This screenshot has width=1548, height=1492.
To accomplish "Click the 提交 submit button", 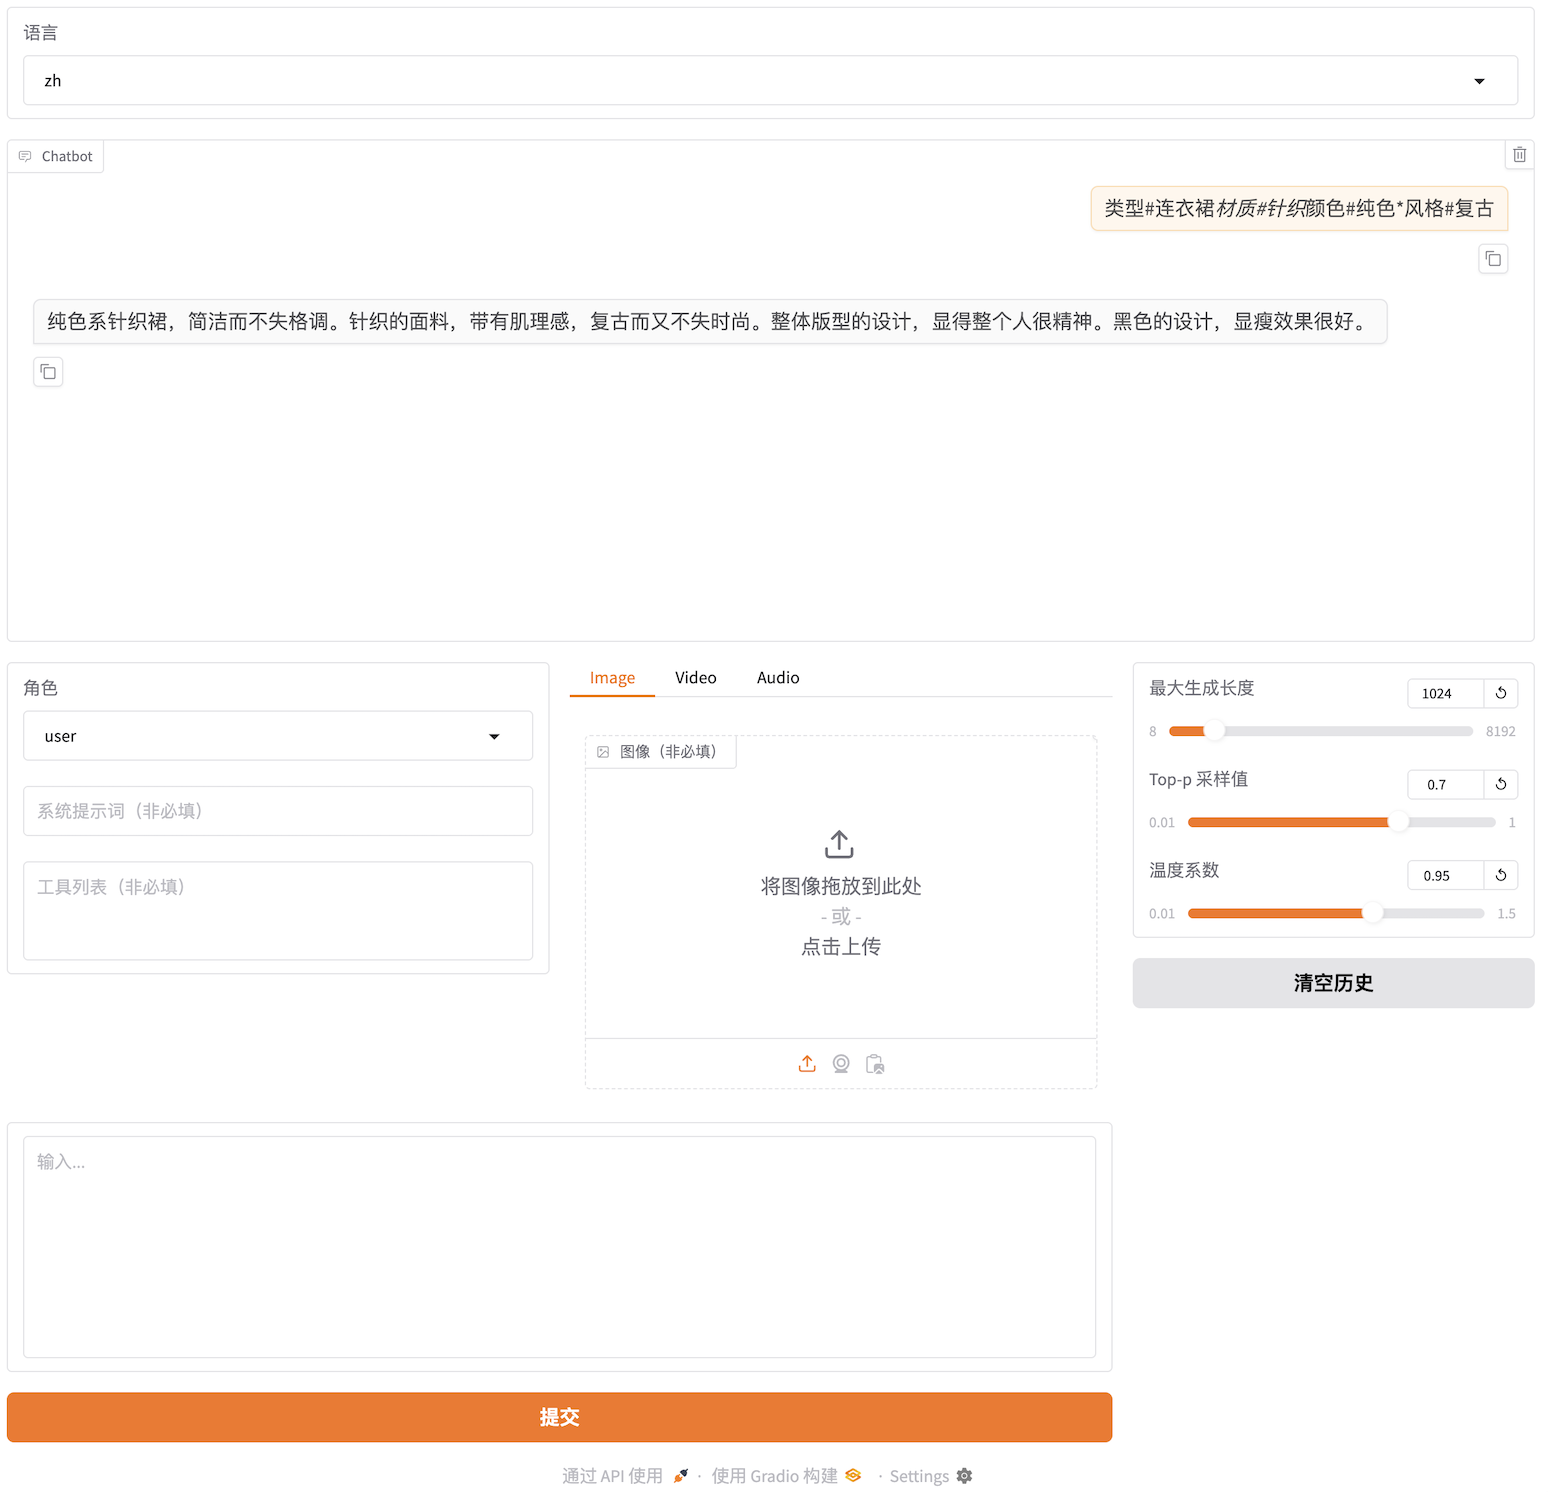I will pos(559,1417).
